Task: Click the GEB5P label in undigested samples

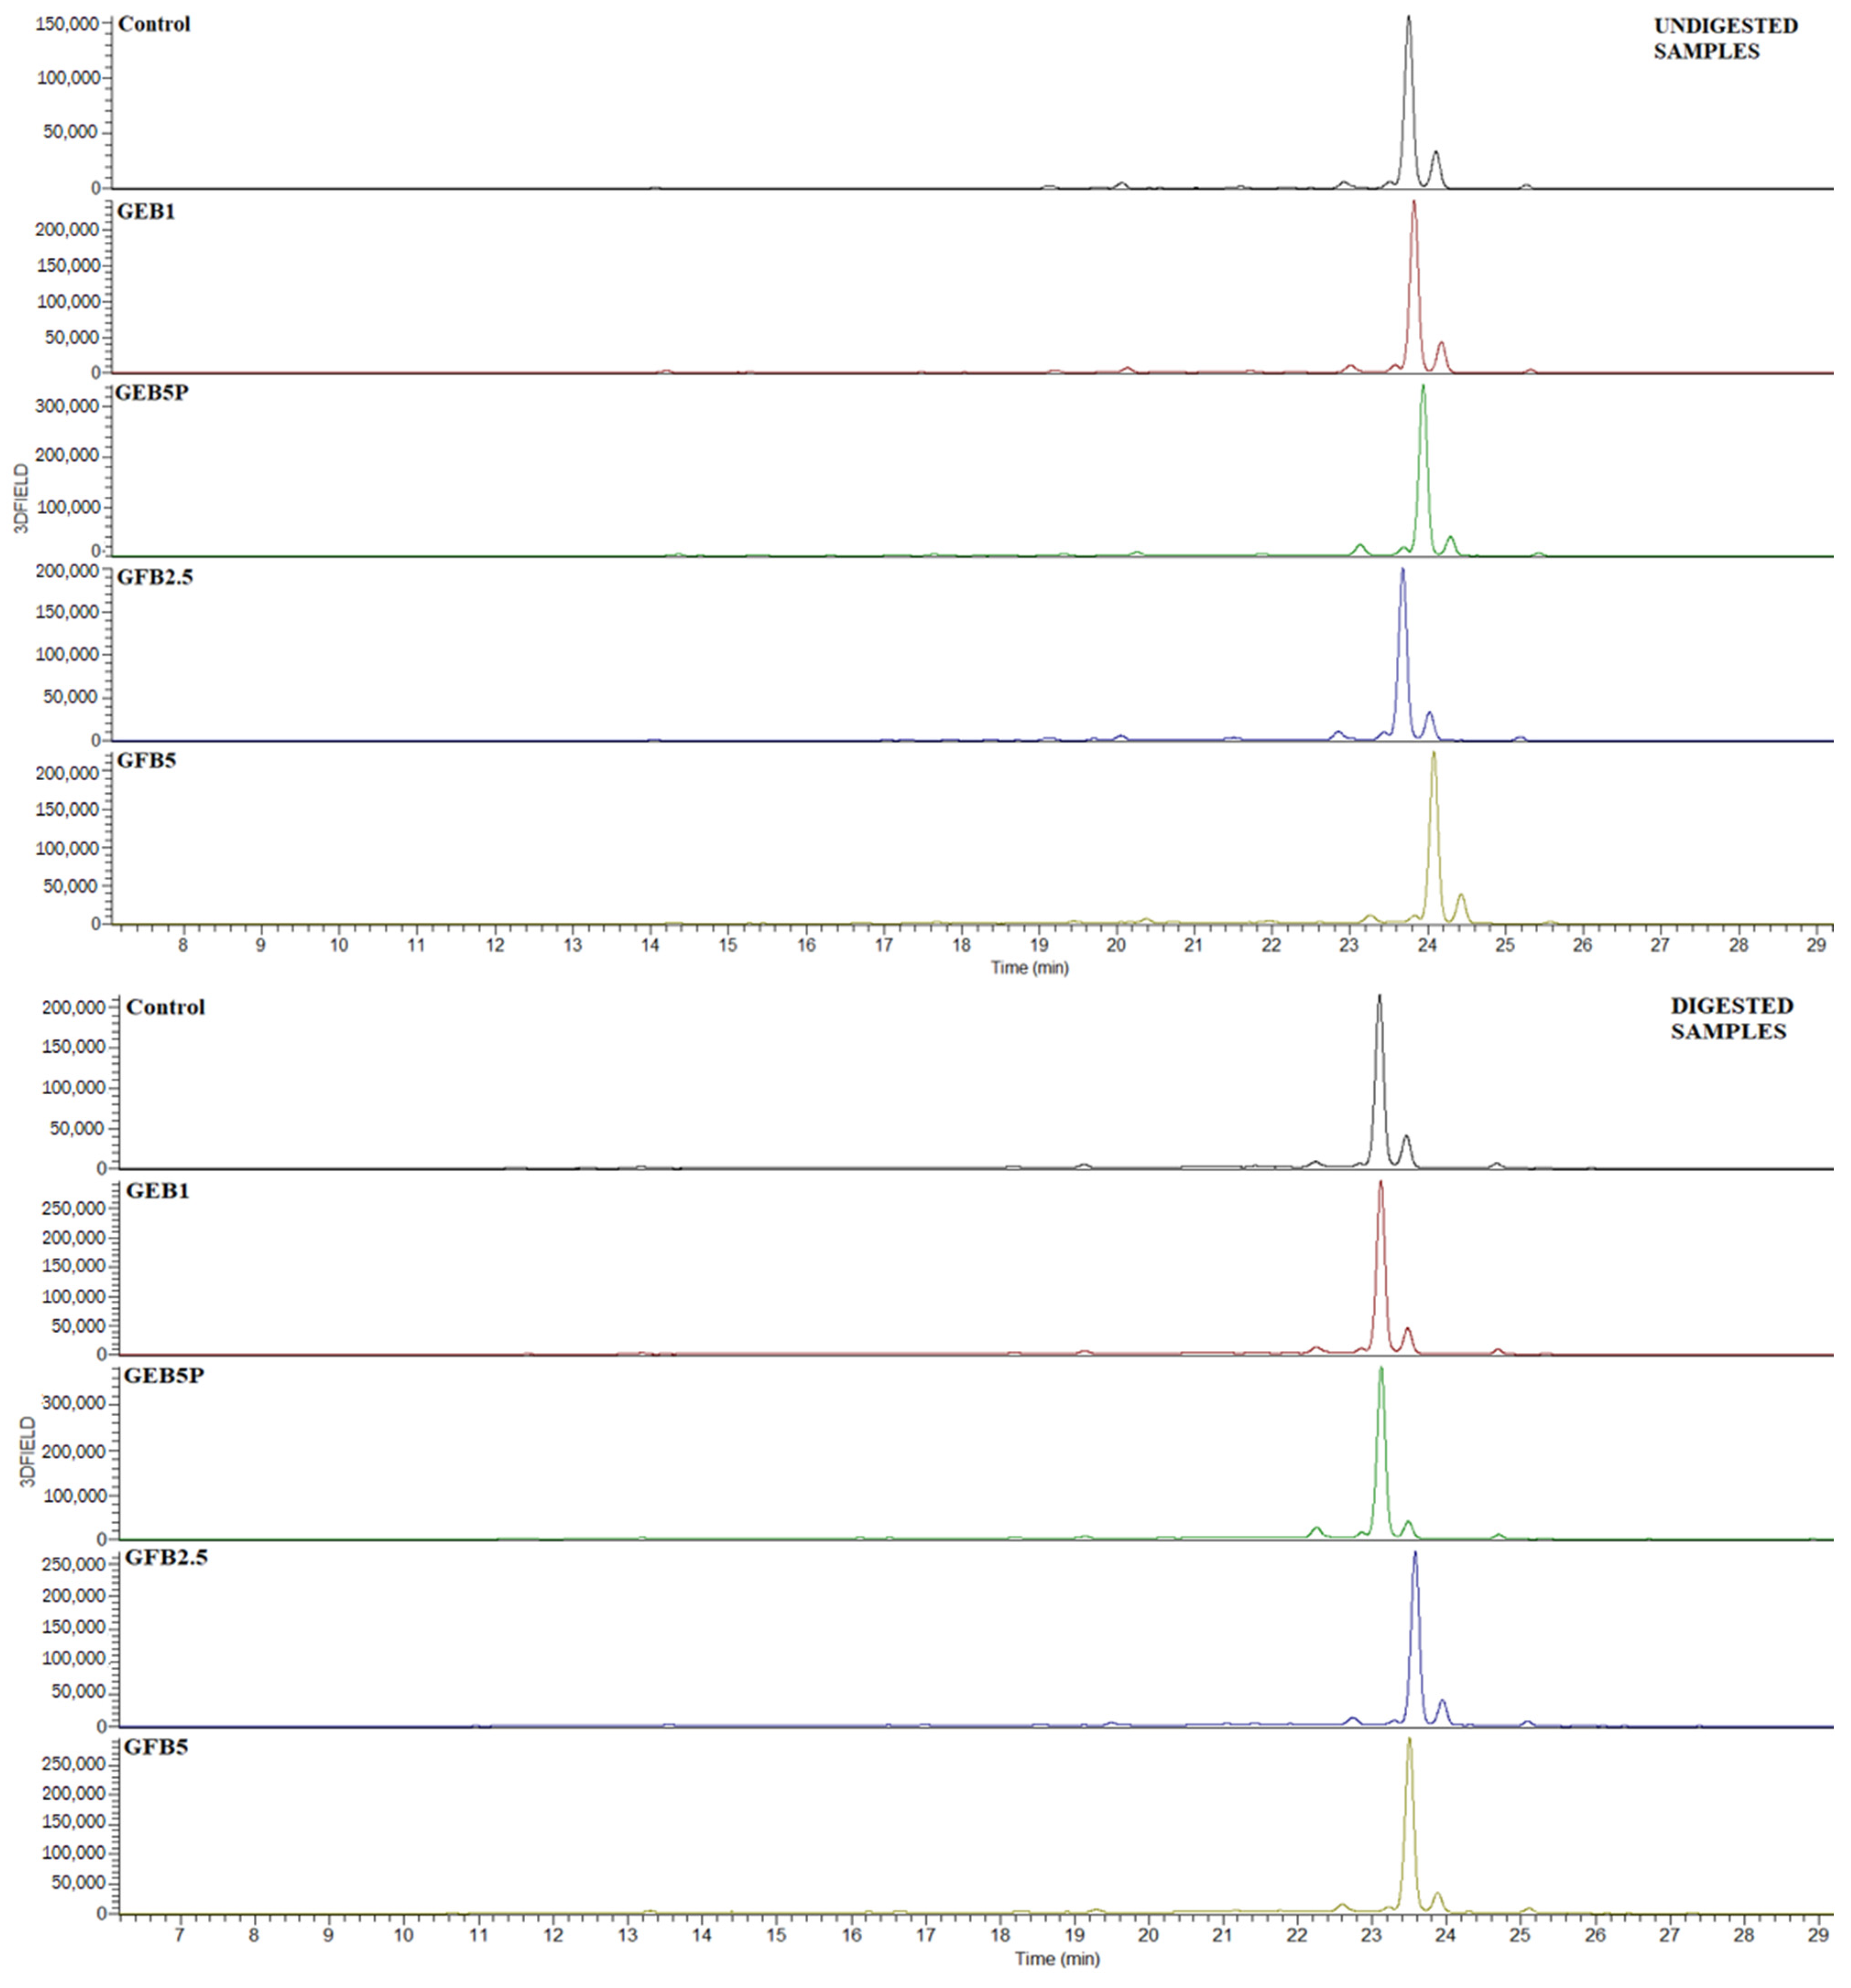Action: [152, 392]
